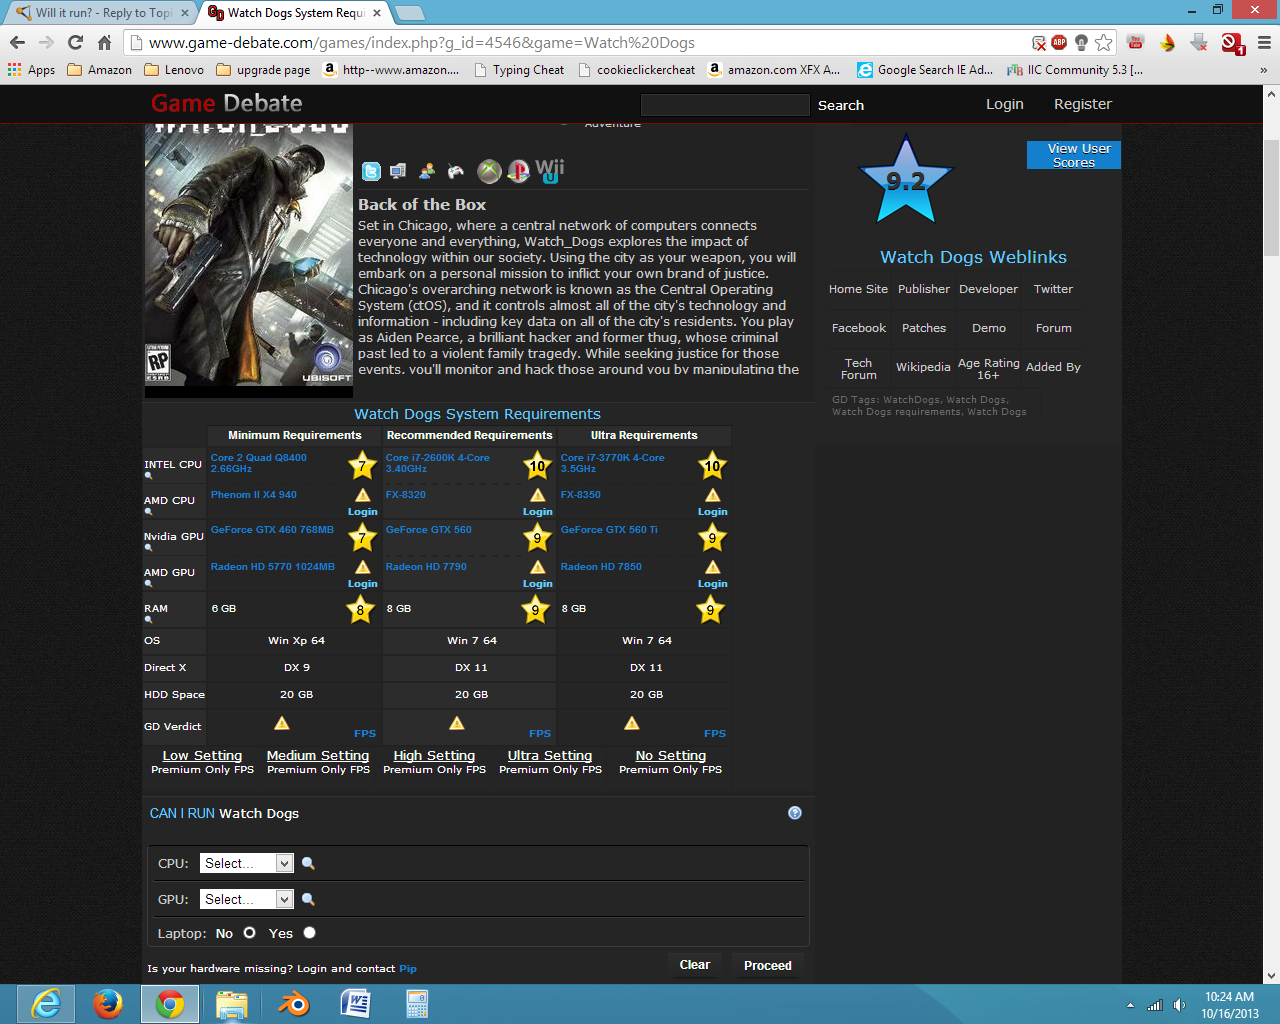
Task: Click the 9.2 star rating badge
Action: coord(906,181)
